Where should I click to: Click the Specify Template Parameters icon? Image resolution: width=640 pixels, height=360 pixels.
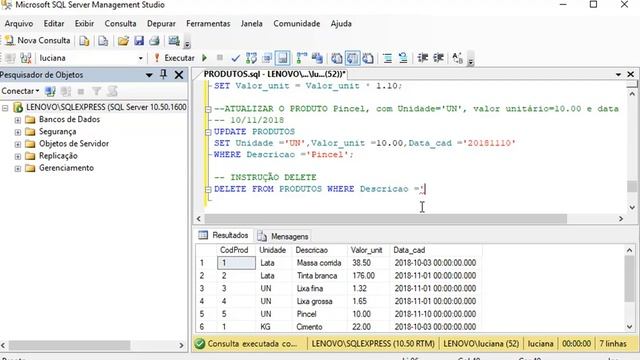[458, 58]
